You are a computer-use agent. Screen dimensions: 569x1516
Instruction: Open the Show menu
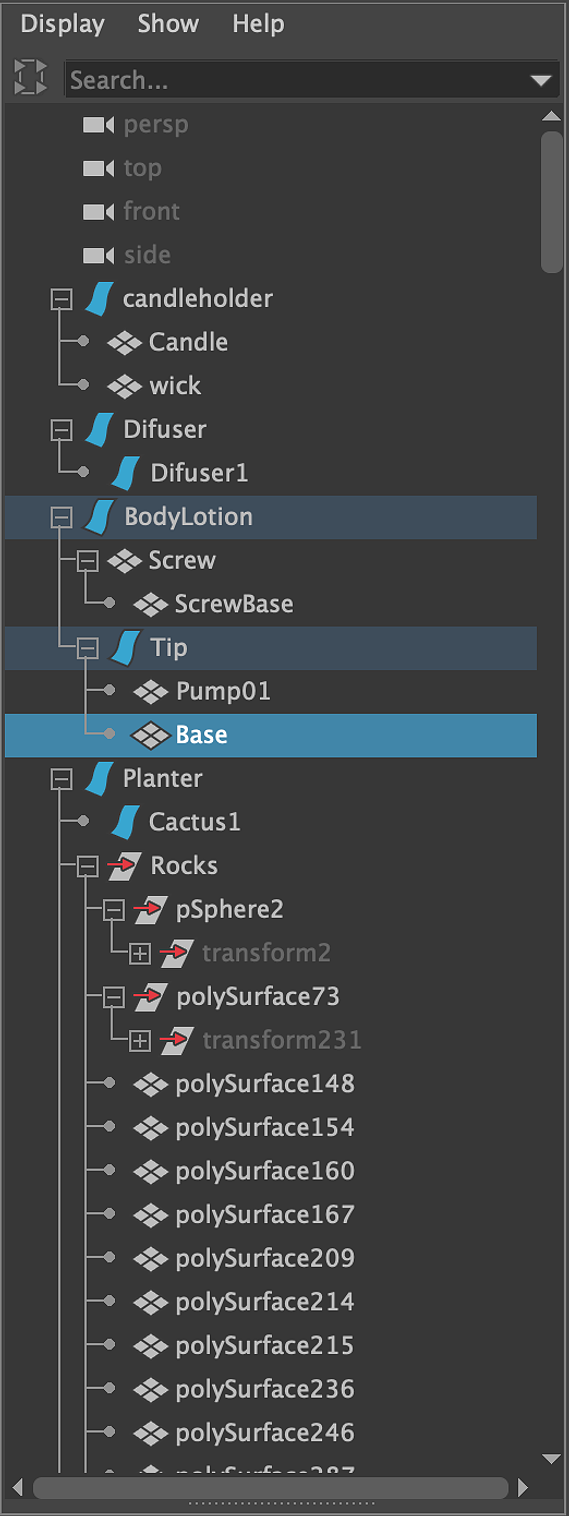click(x=168, y=24)
